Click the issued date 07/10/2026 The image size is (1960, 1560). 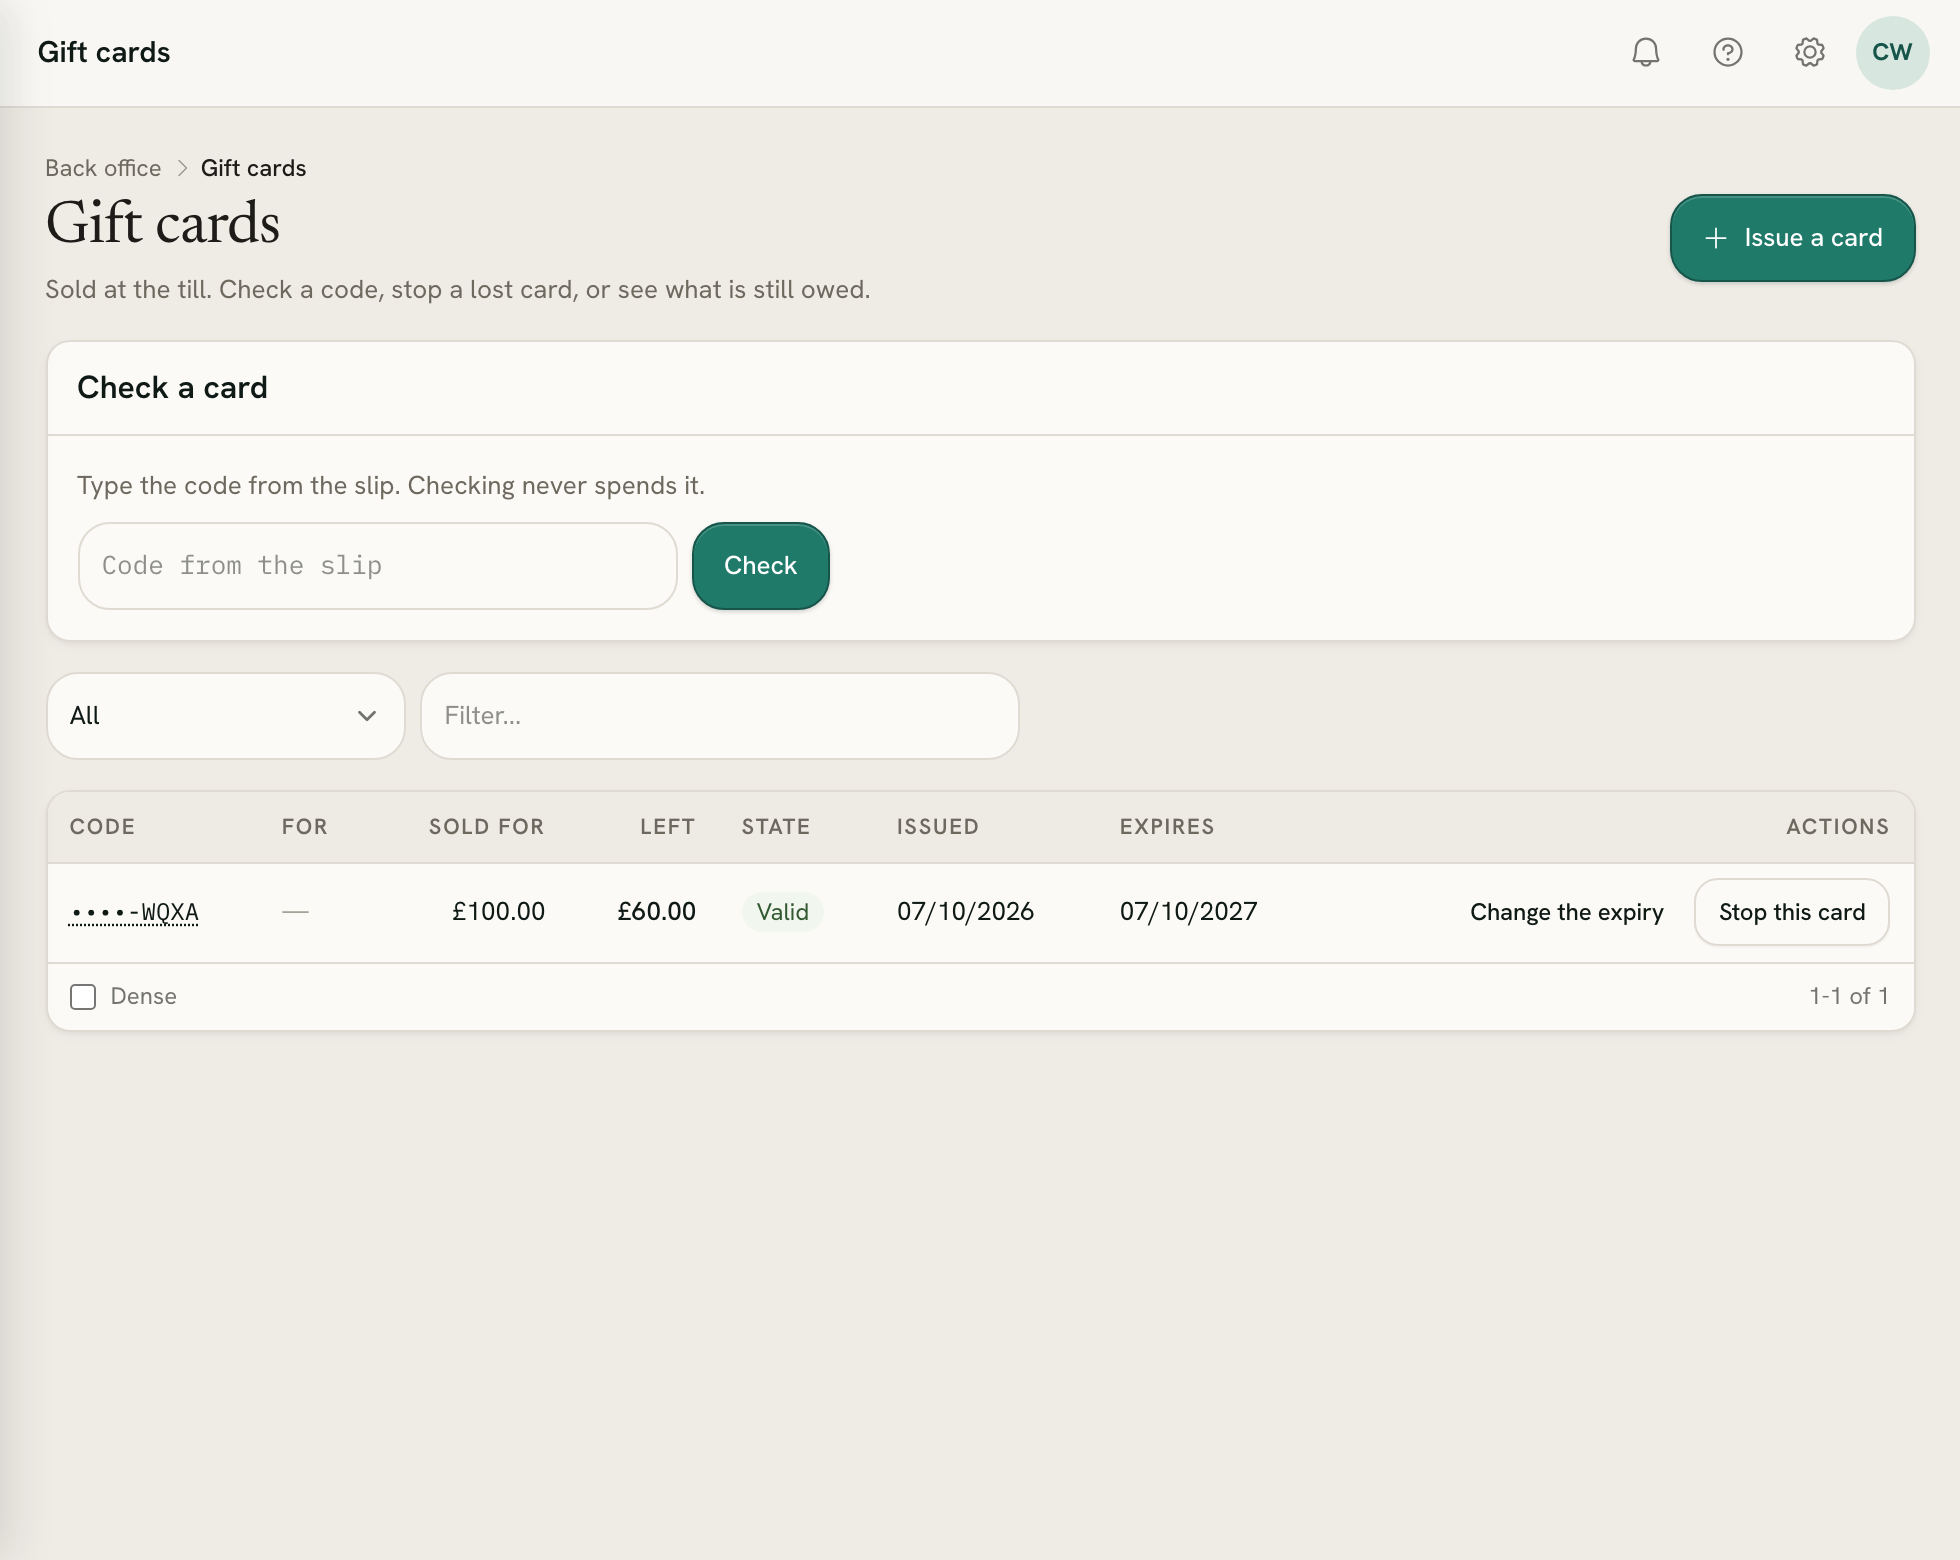tap(965, 912)
